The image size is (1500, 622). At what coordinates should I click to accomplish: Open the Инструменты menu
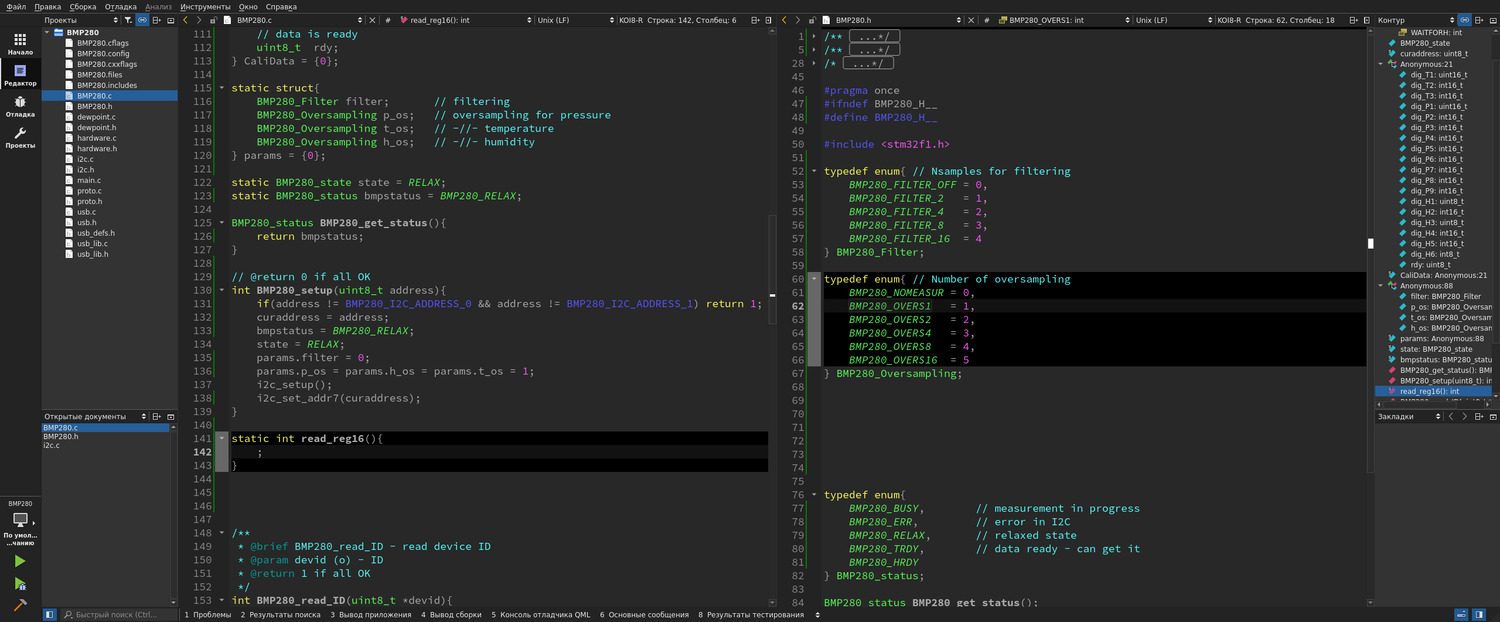(x=204, y=6)
